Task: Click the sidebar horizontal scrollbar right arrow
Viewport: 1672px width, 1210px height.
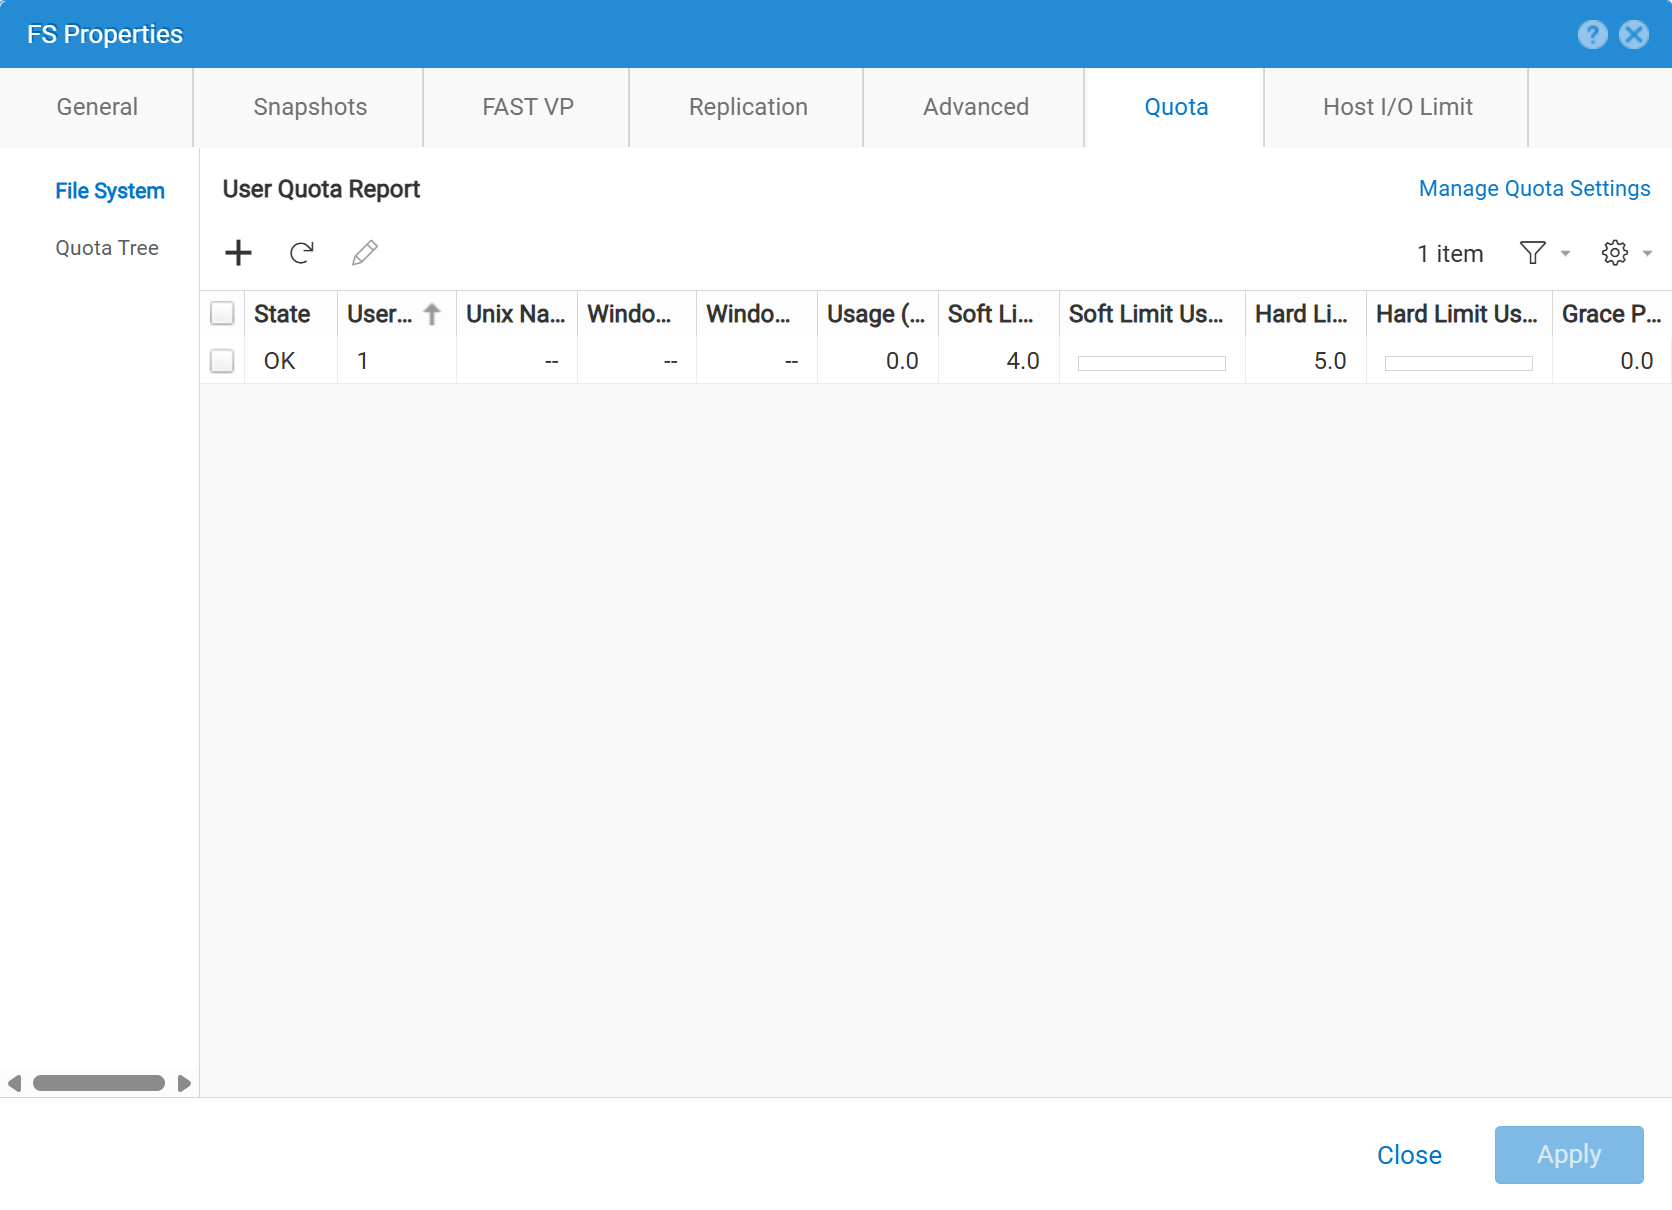Action: pos(184,1083)
